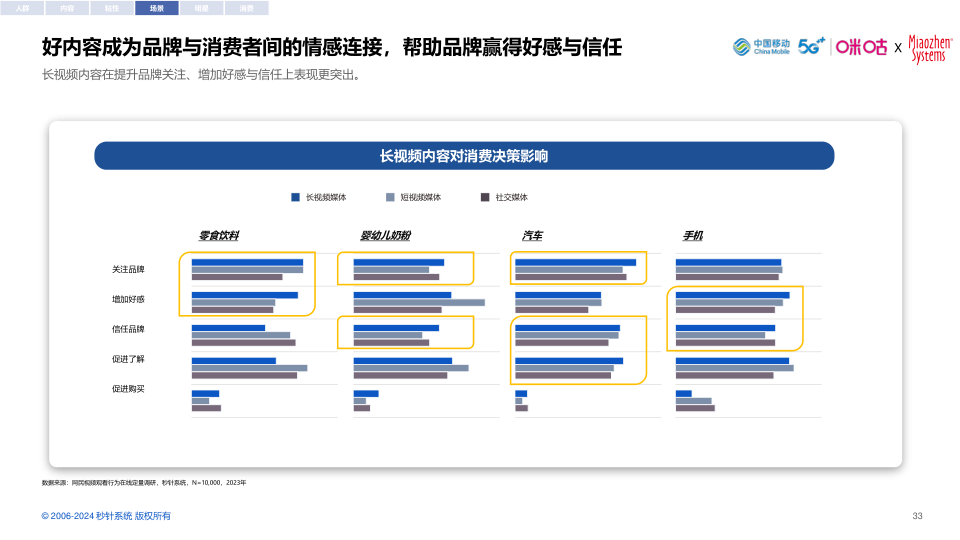Click the 短视频媒体 legend color square
This screenshot has width=960, height=540.
point(390,197)
